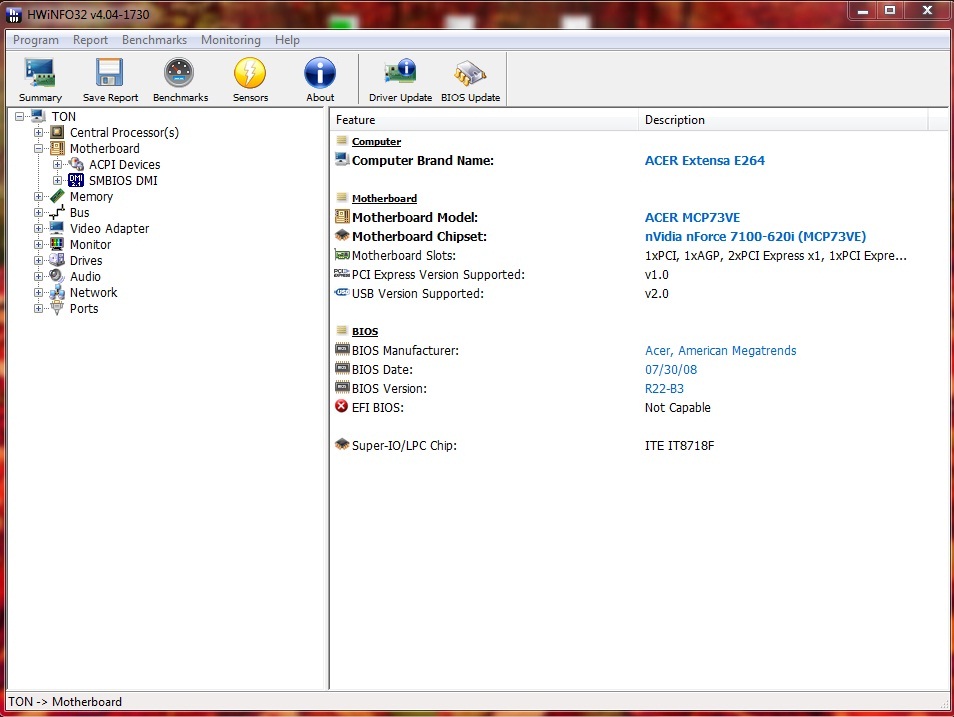This screenshot has height=717, width=954.
Task: Click the Description column header
Action: pos(784,120)
